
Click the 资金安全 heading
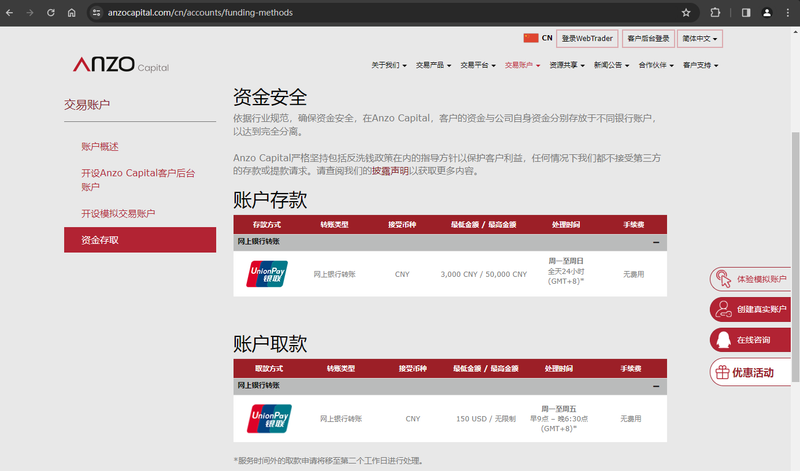pyautogui.click(x=270, y=97)
